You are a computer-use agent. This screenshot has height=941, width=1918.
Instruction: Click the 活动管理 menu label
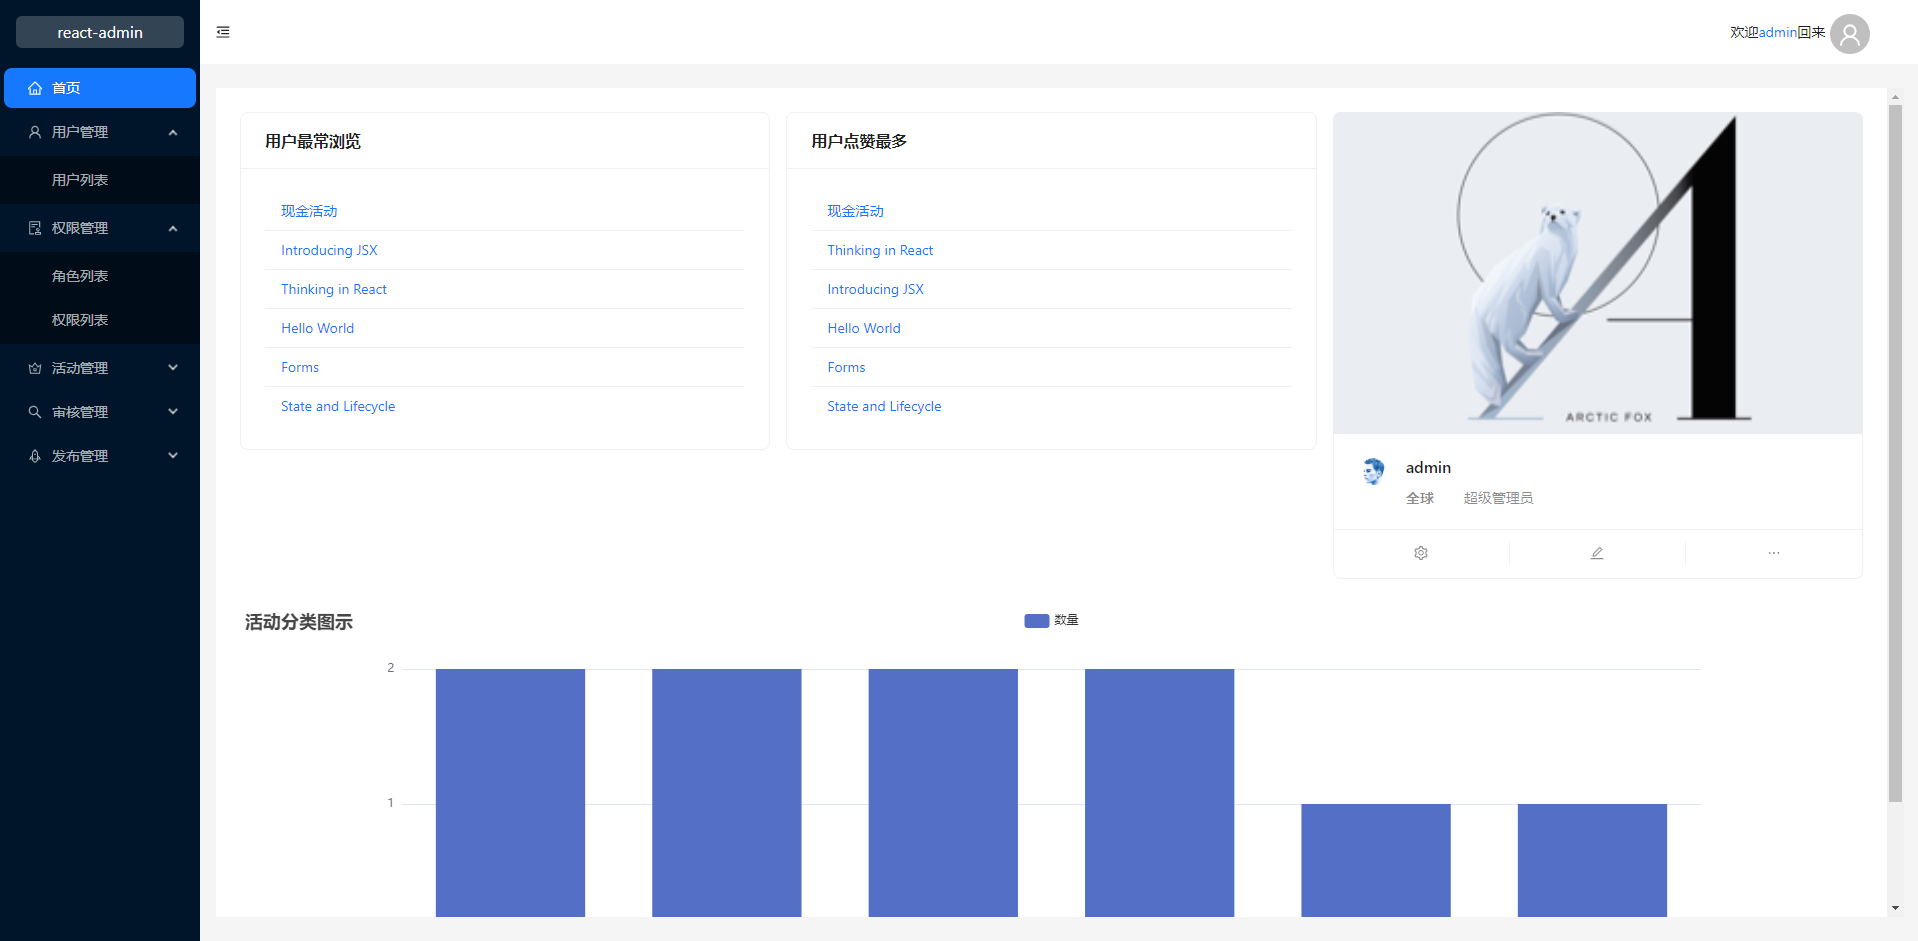(x=80, y=368)
